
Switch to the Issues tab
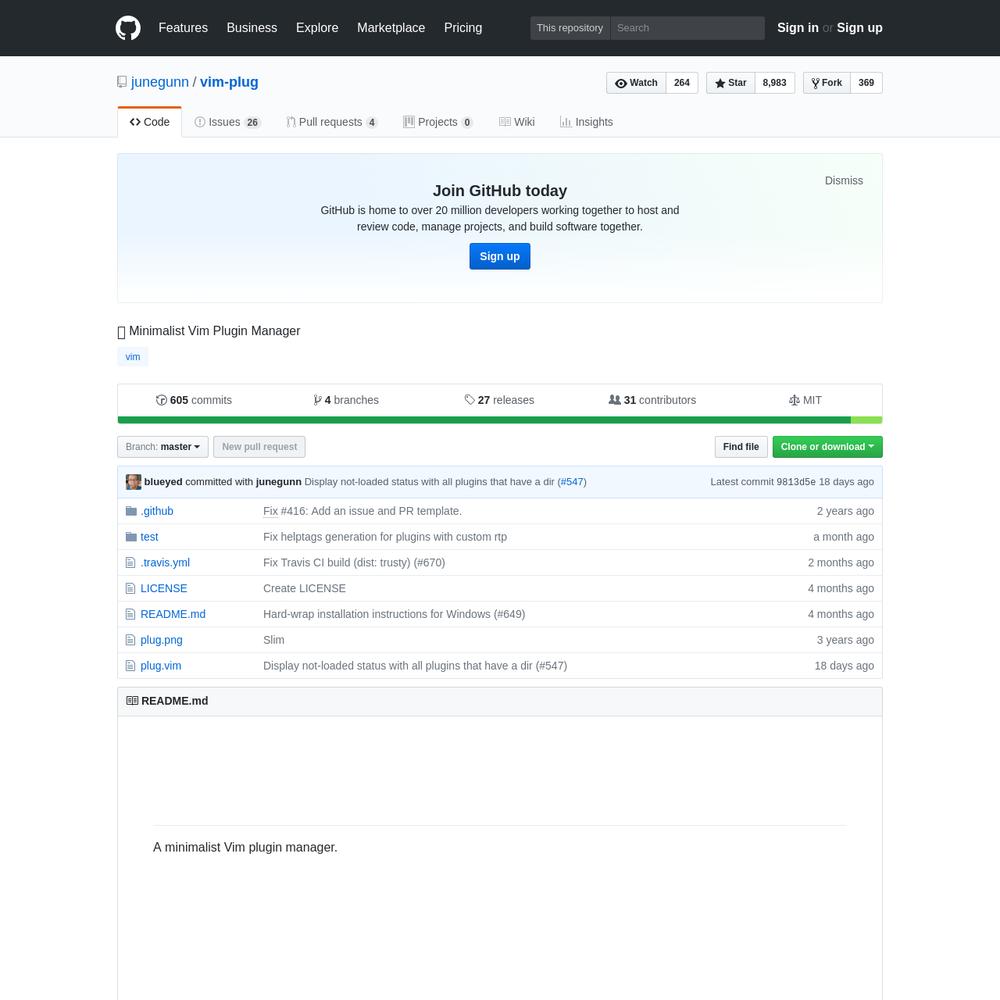click(x=228, y=122)
